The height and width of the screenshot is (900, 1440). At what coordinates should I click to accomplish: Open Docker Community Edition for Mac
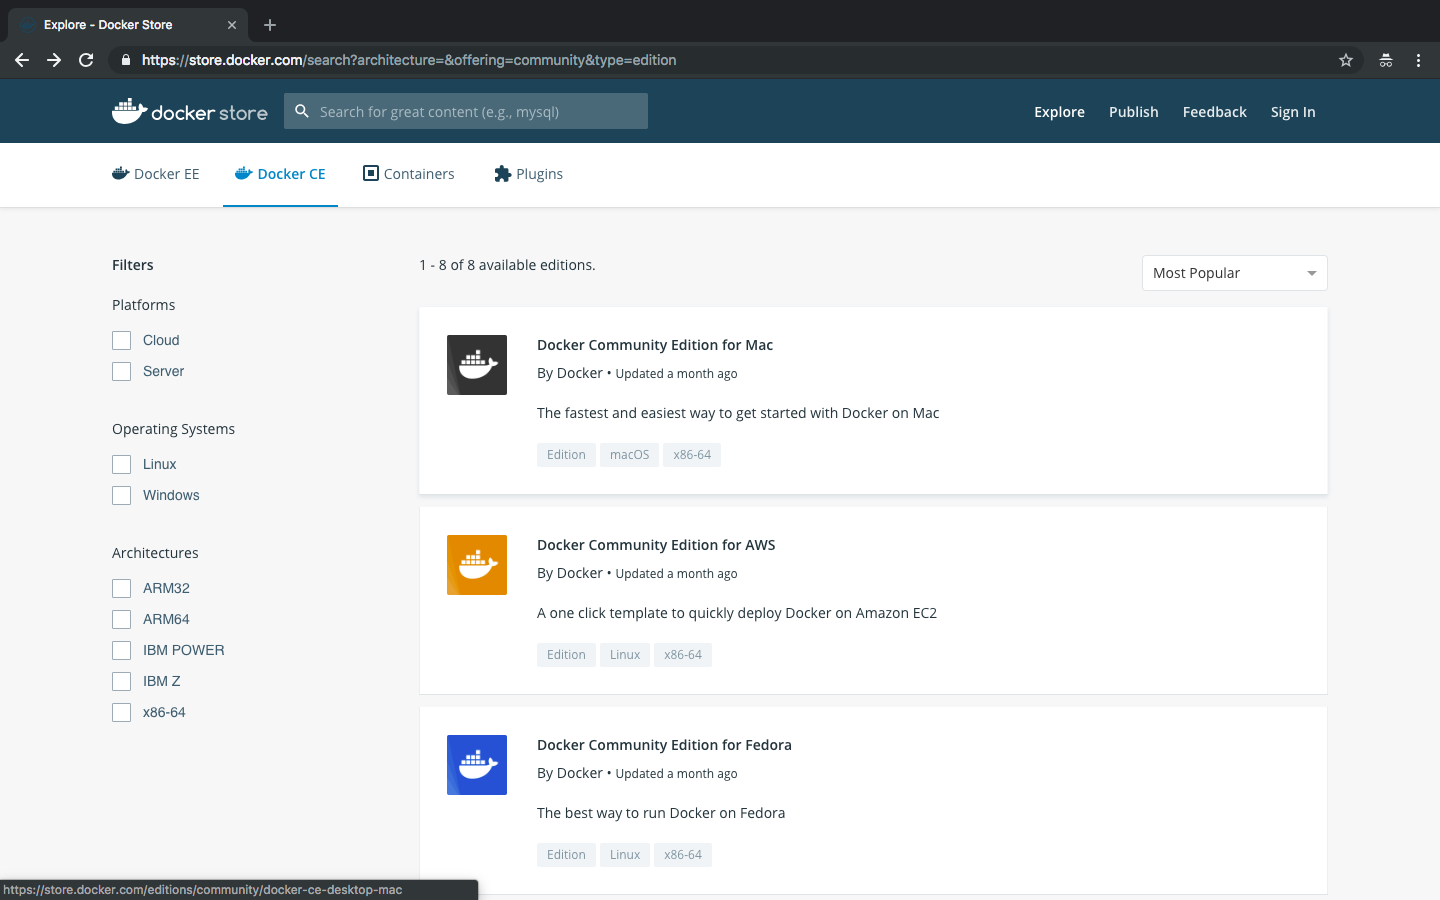655,345
